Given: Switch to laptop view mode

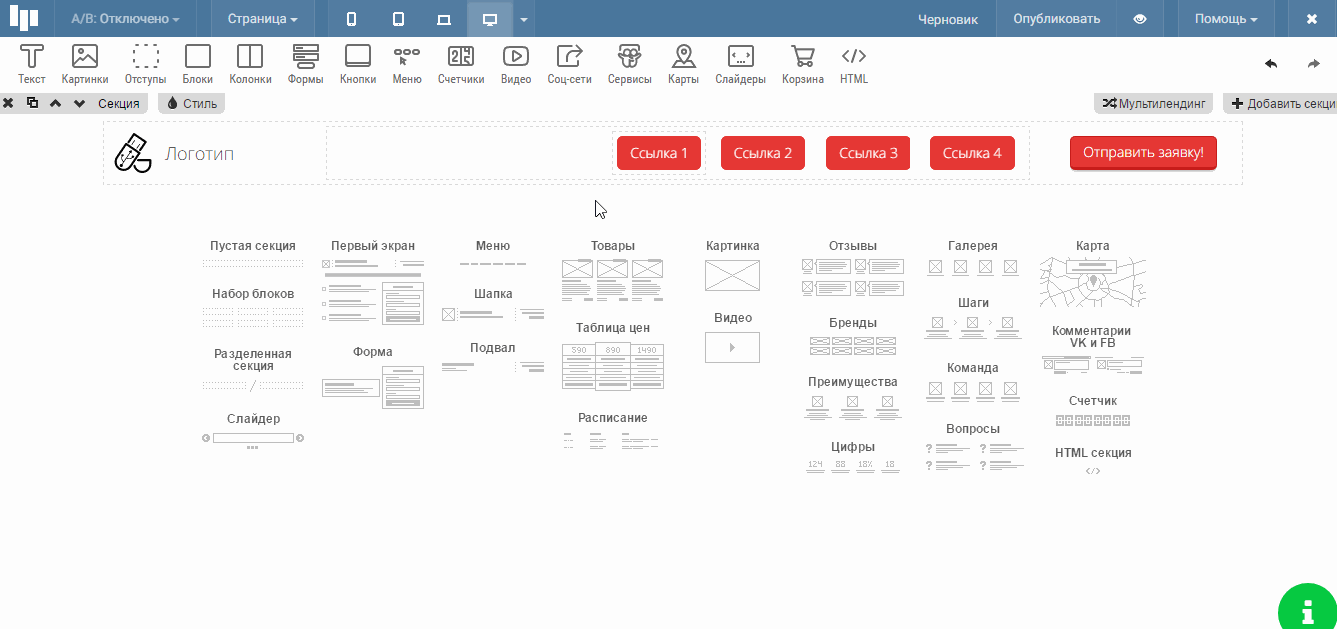Looking at the screenshot, I should tap(444, 19).
